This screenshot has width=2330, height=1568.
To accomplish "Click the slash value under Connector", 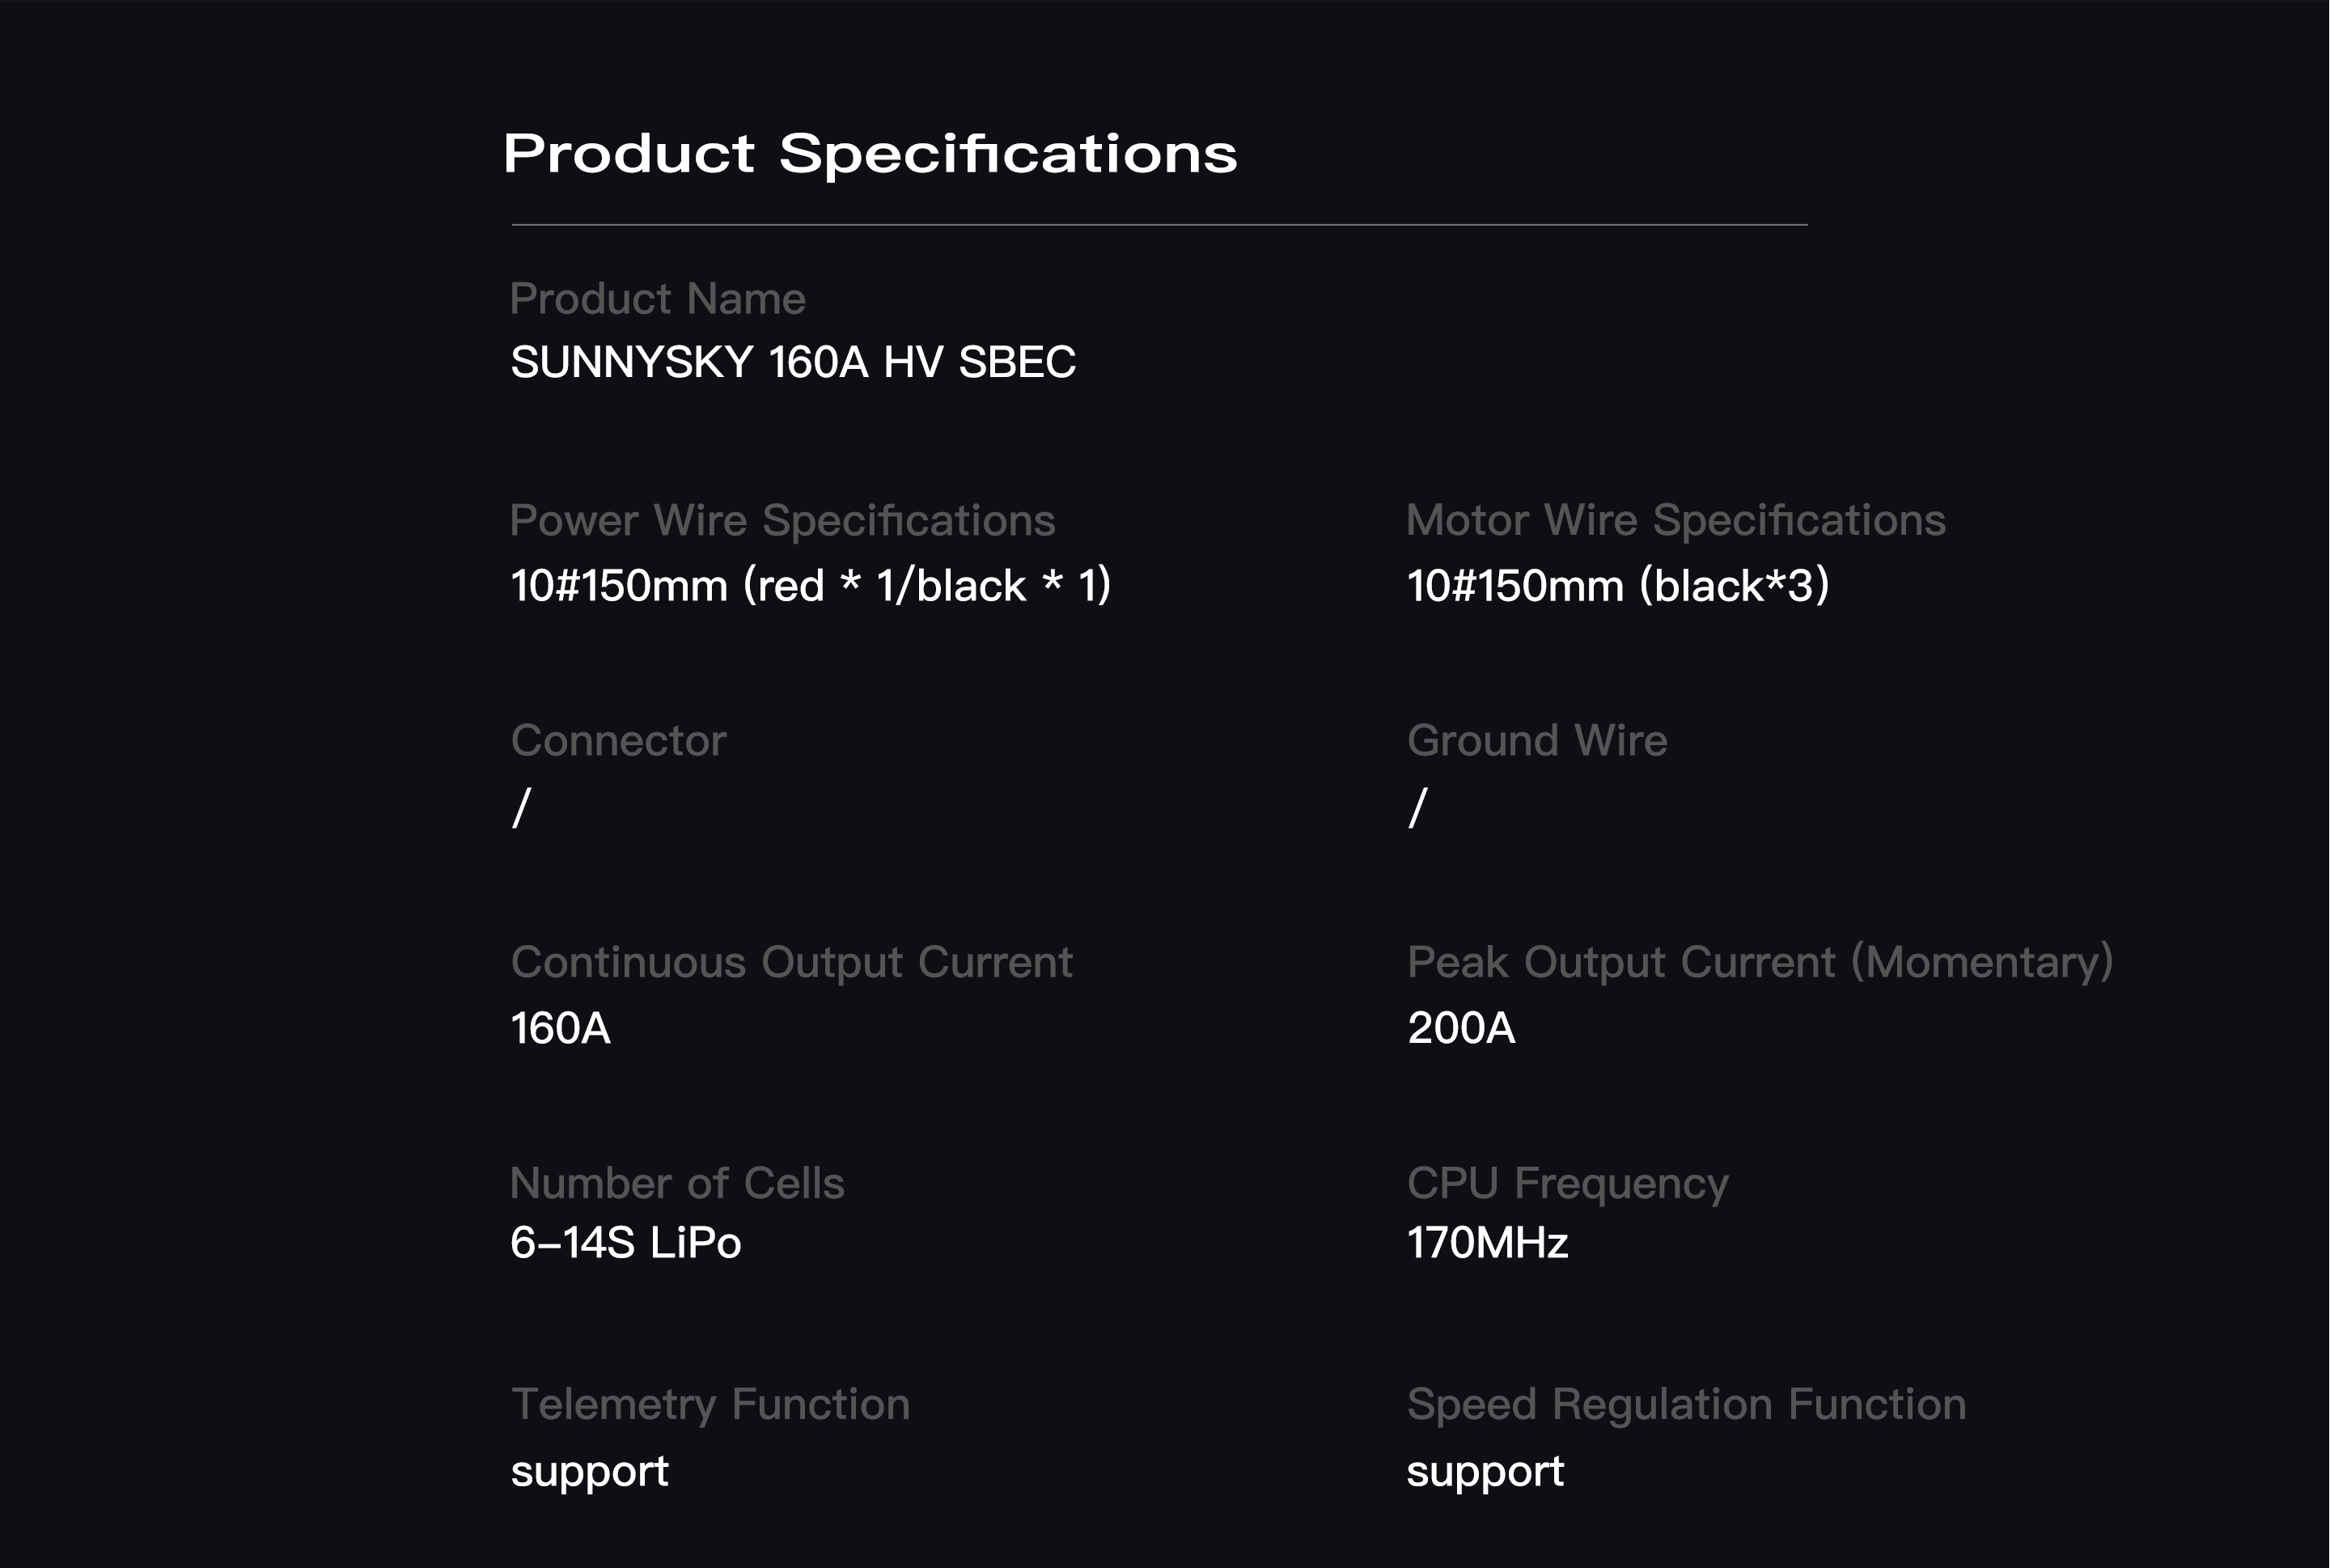I will 521,807.
